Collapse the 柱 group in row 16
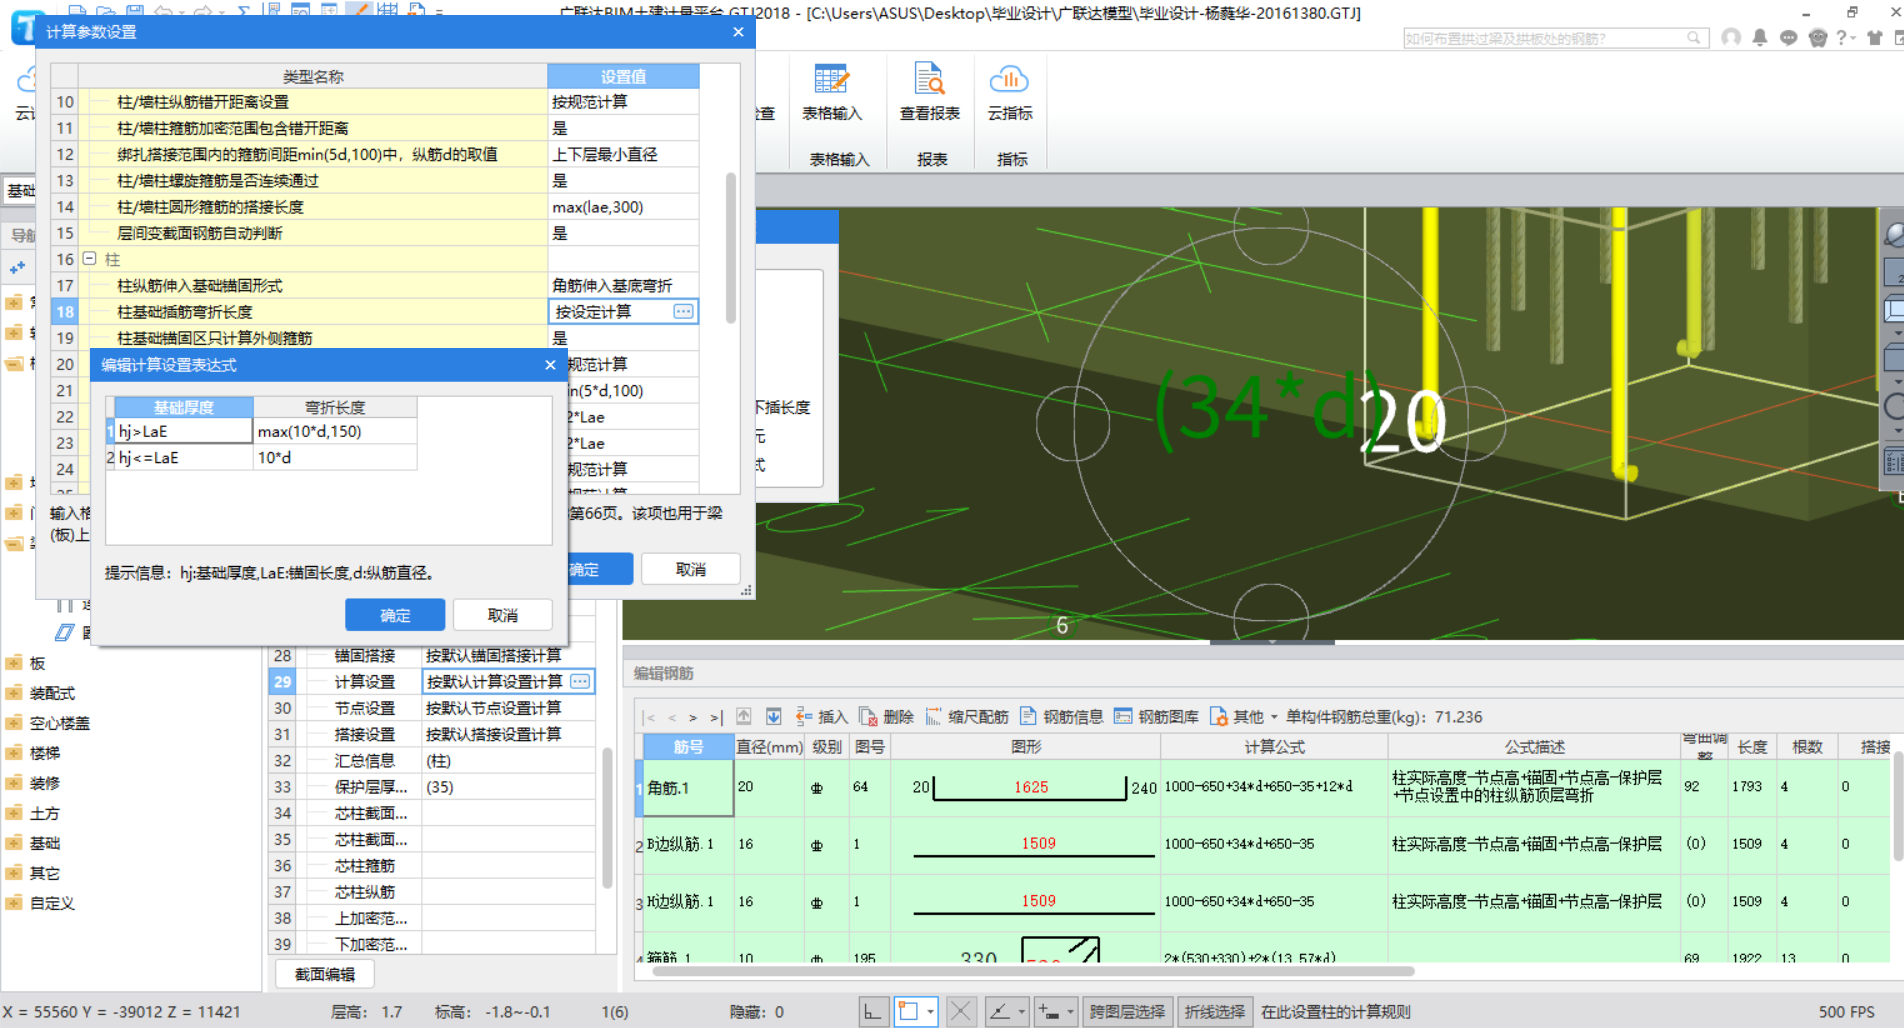The width and height of the screenshot is (1904, 1028). 89,258
